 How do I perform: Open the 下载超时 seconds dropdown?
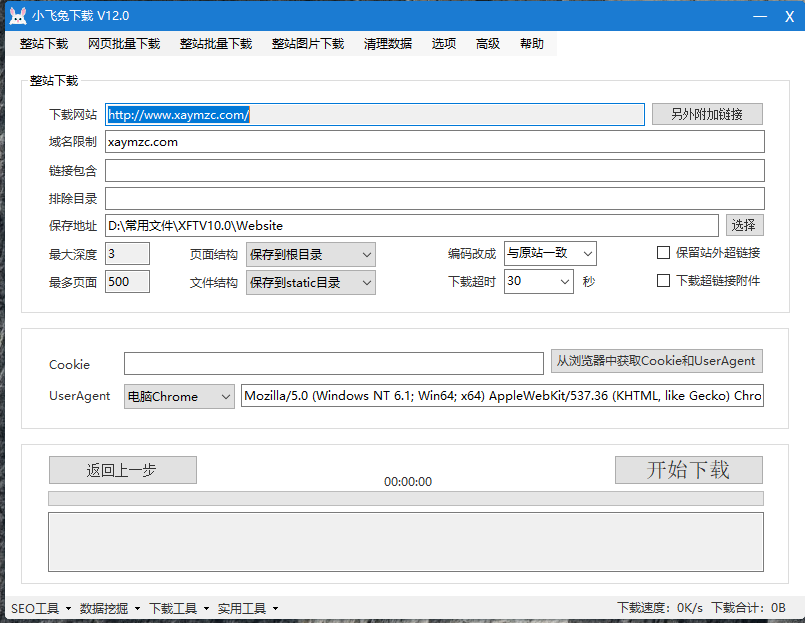(x=538, y=282)
